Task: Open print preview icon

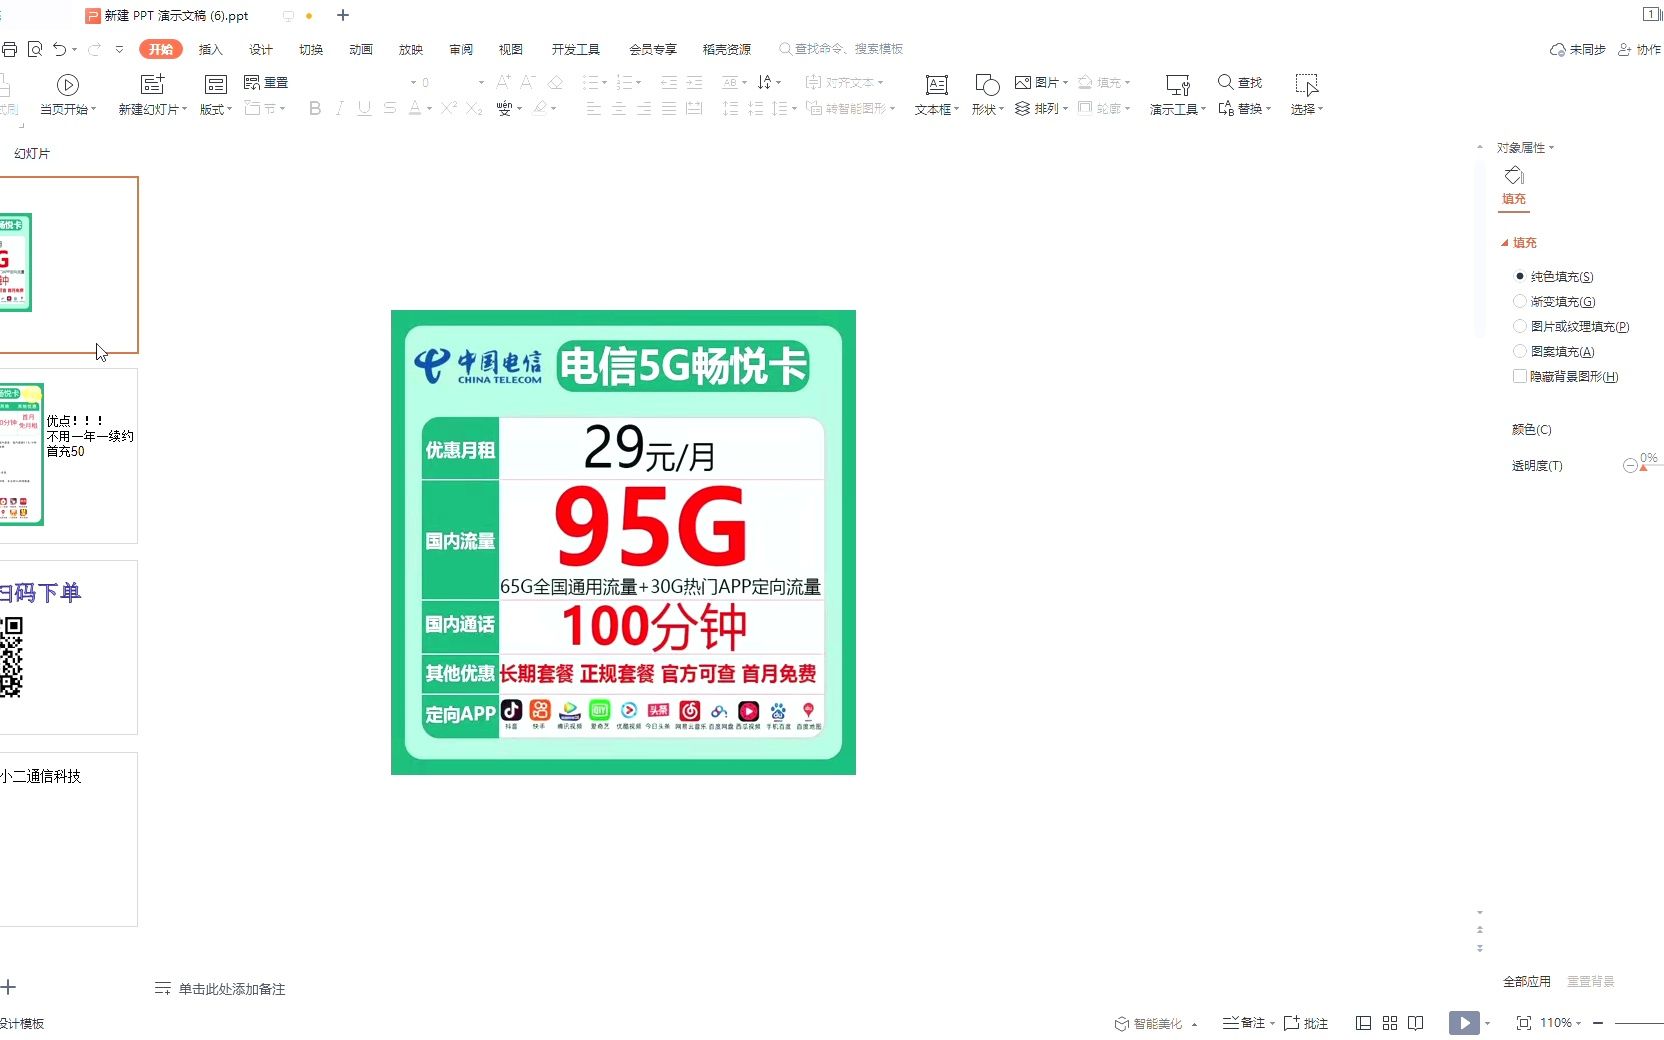Action: [x=35, y=49]
